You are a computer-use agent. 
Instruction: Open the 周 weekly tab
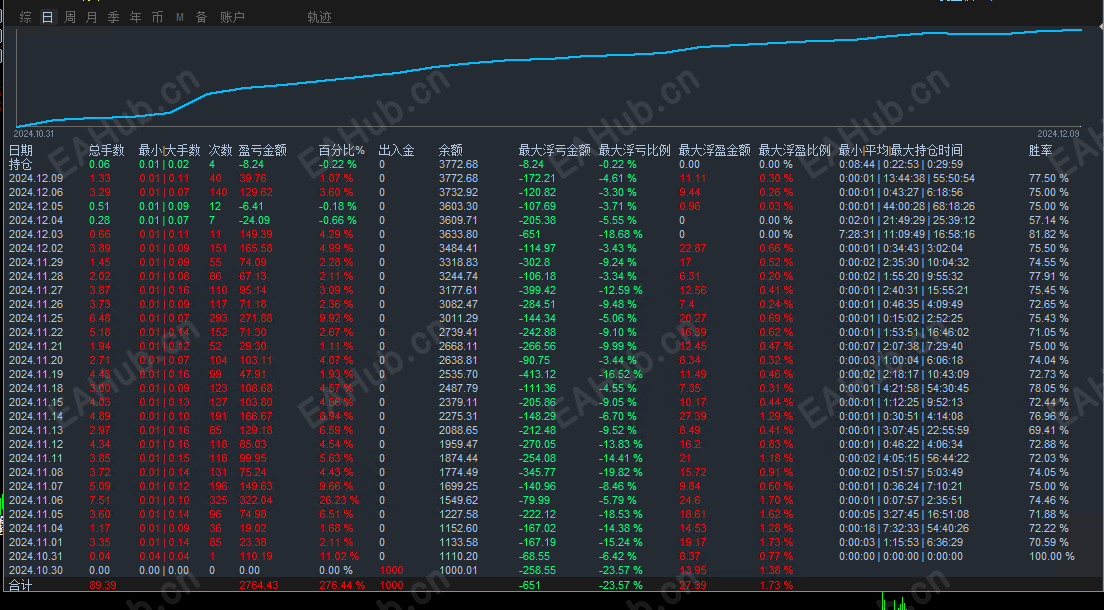tap(70, 17)
